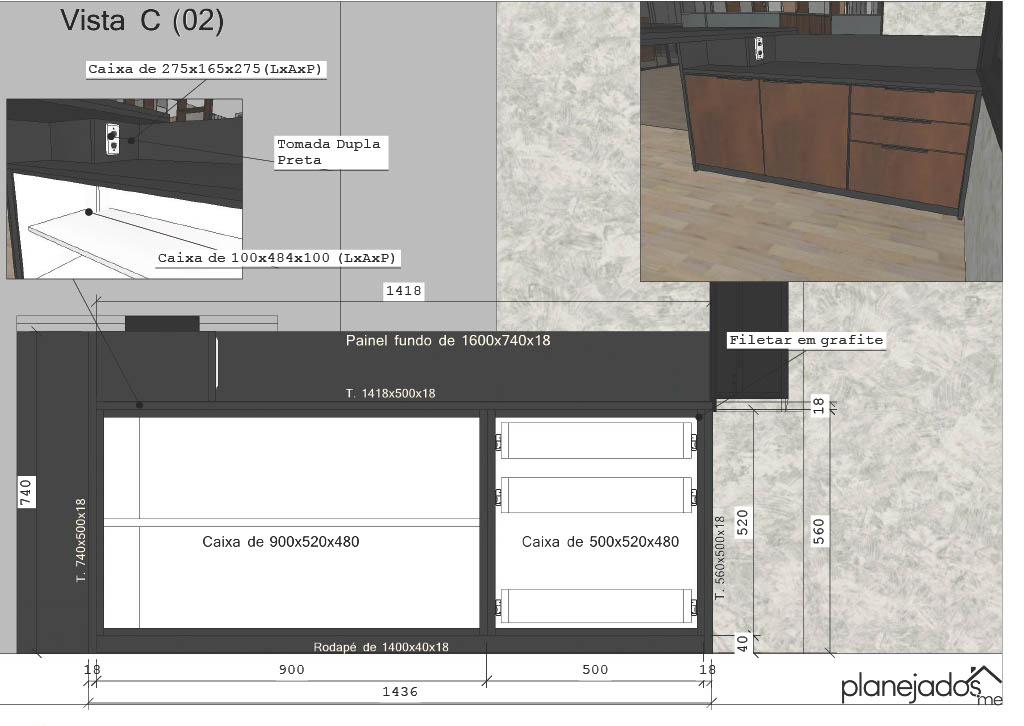Click the 'Filetar em grafite' annotation
Image resolution: width=1024 pixels, height=726 pixels.
806,340
